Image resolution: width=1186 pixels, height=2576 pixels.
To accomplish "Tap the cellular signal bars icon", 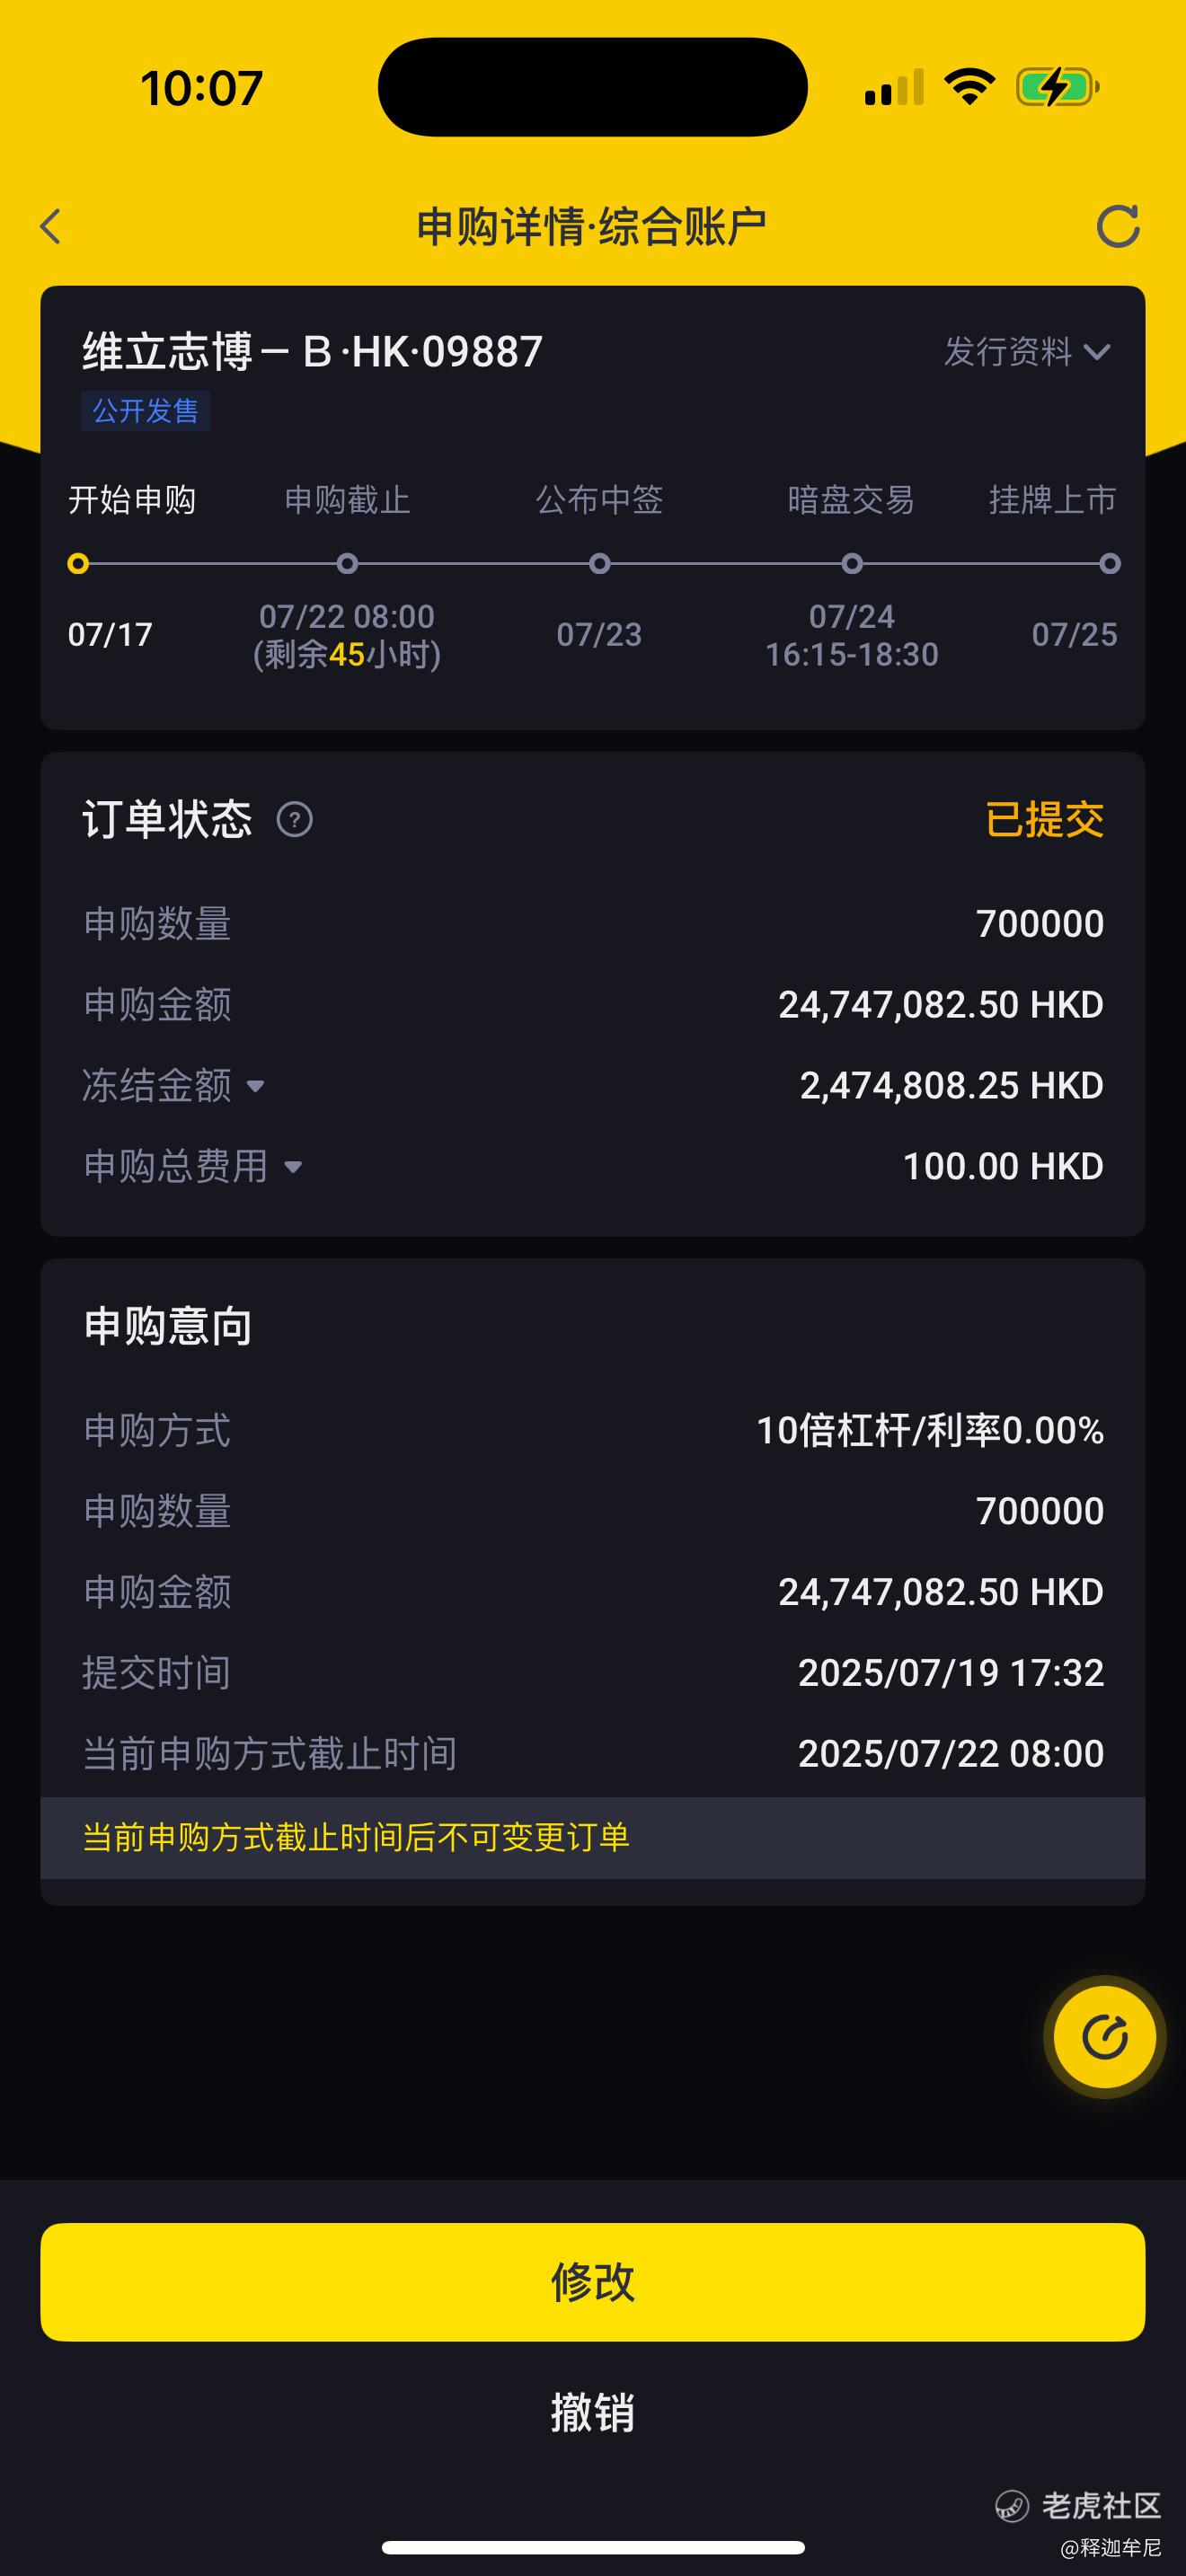I will (894, 87).
